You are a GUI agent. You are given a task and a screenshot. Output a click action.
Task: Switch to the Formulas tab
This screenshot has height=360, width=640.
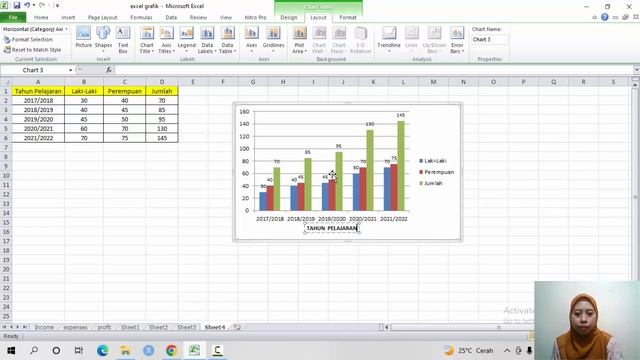[141, 18]
